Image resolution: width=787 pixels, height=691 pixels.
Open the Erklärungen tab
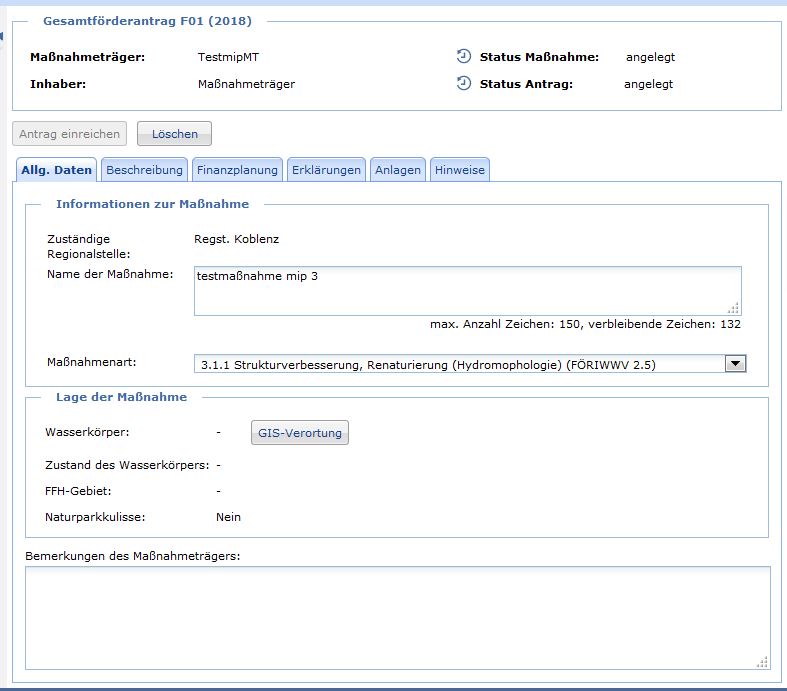point(326,170)
